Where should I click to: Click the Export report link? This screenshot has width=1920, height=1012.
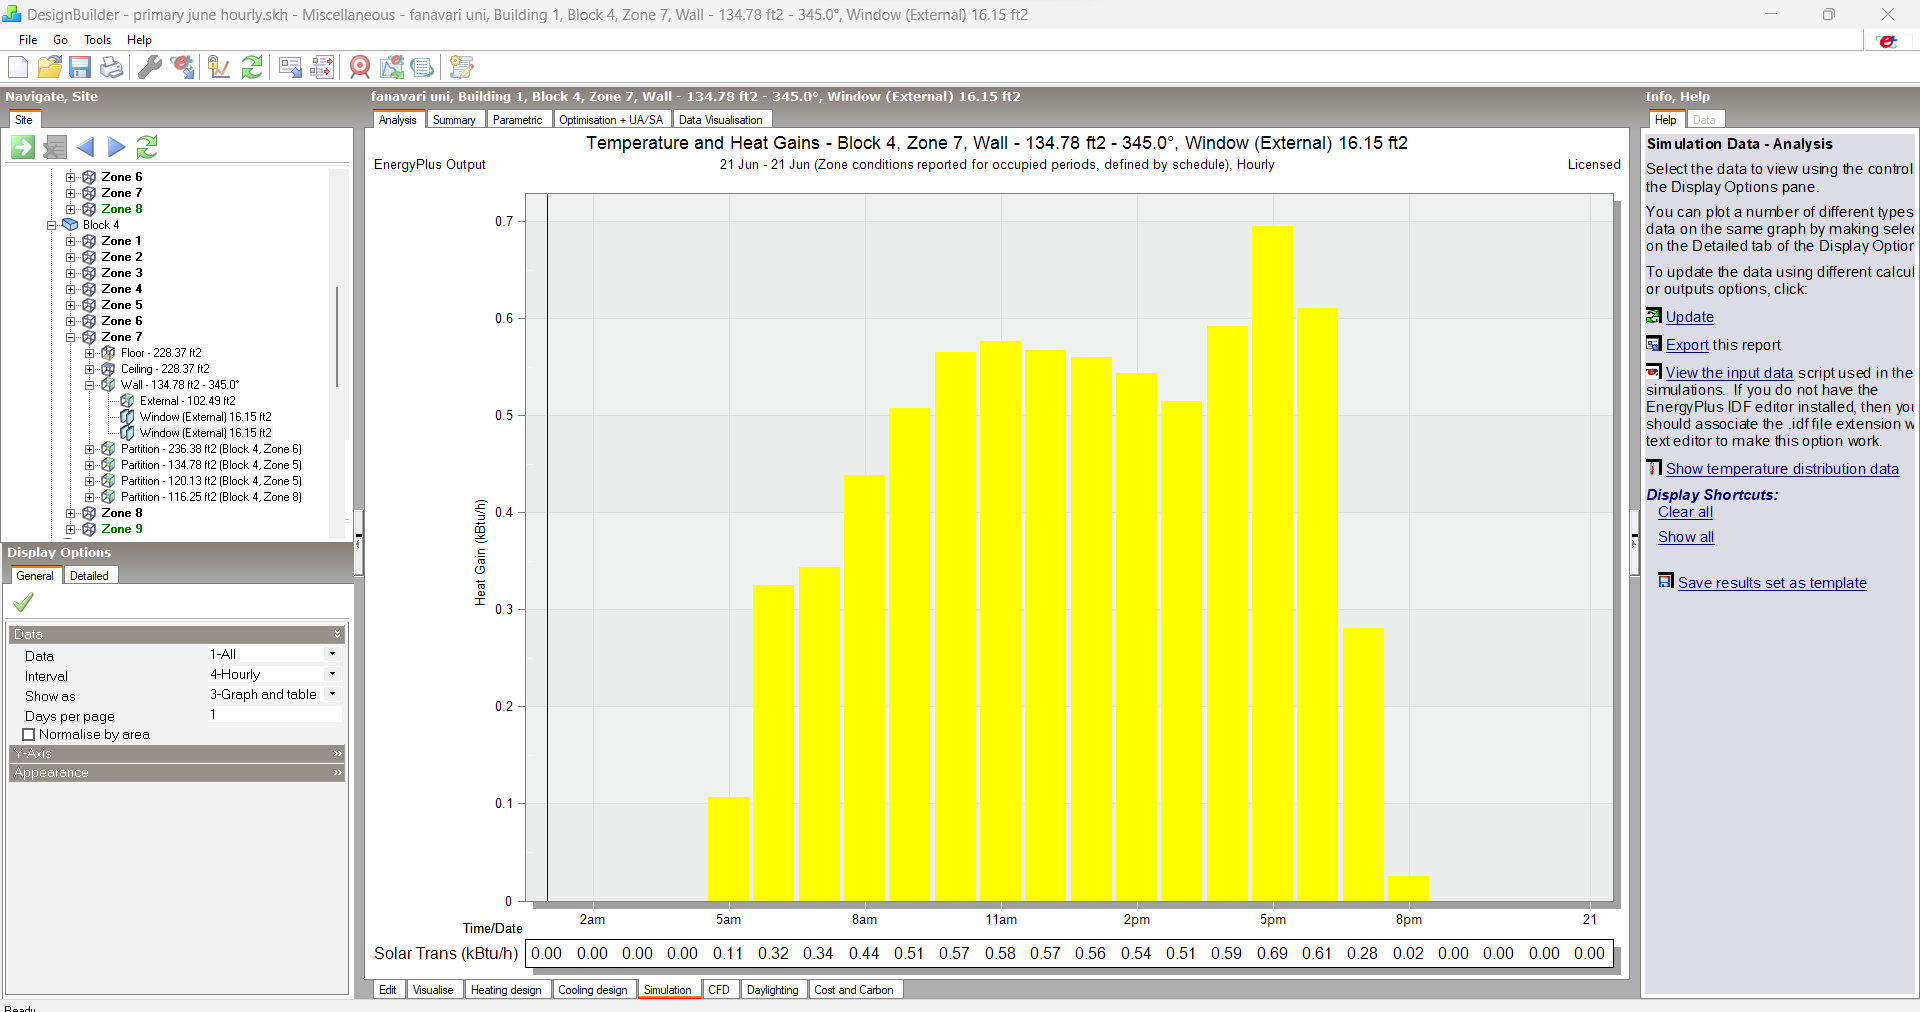click(x=1687, y=345)
